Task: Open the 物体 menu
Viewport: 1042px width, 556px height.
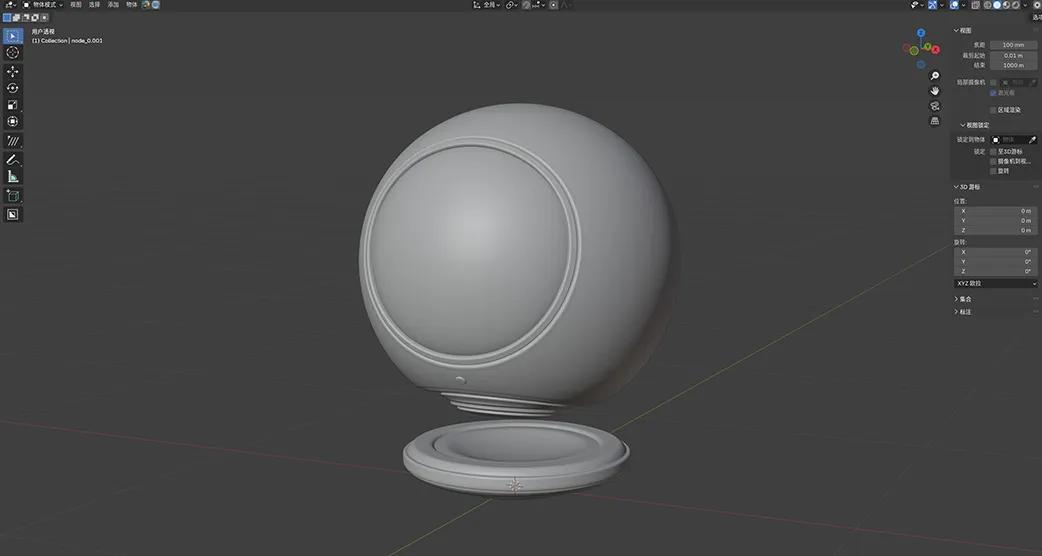Action: [132, 5]
